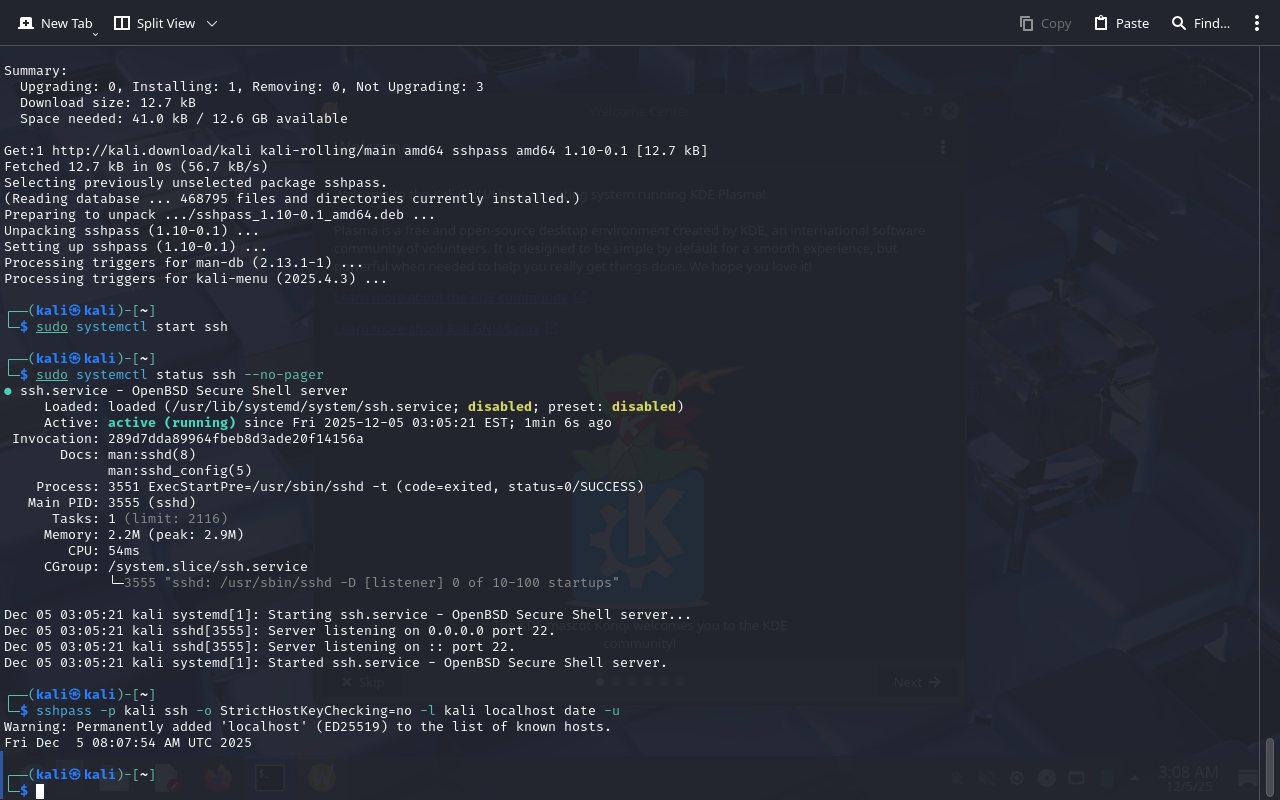Click the Copy icon in toolbar
The image size is (1280, 800).
click(x=1027, y=23)
